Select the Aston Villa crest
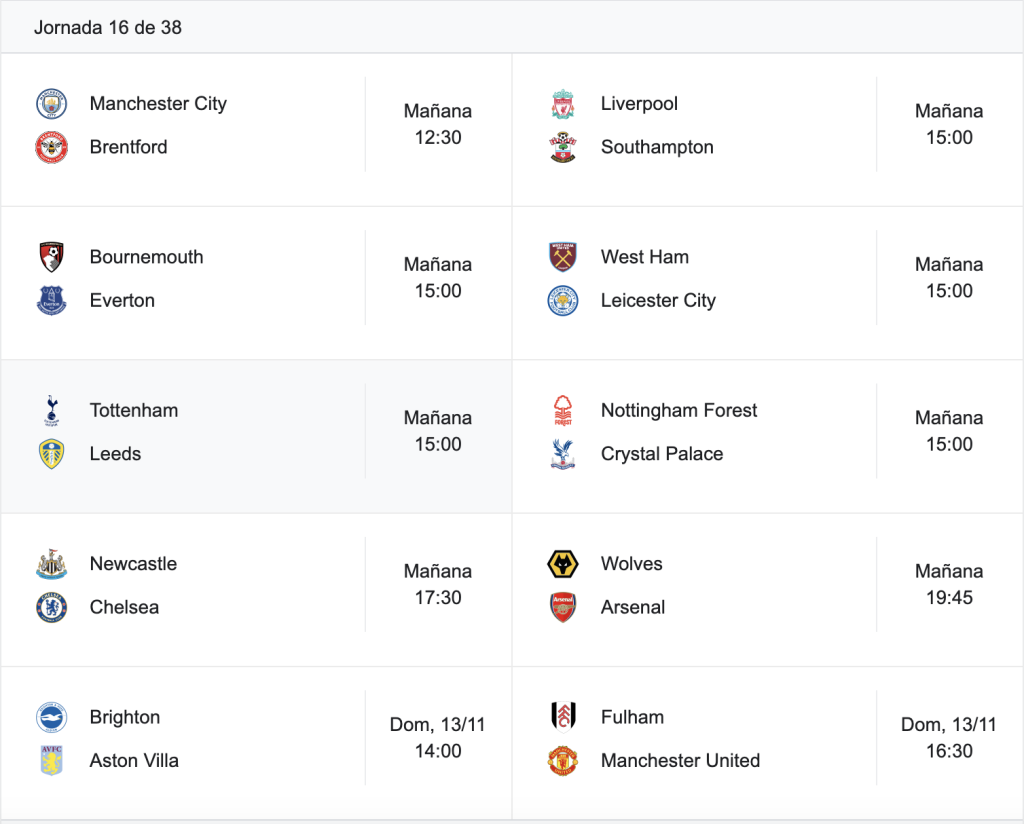Viewport: 1024px width, 824px height. click(52, 761)
